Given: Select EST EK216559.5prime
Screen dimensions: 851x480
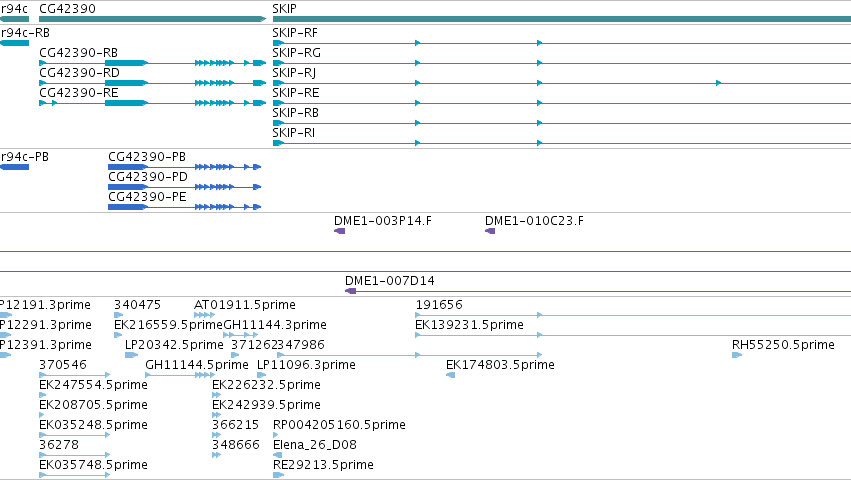Looking at the screenshot, I should click(x=168, y=325).
